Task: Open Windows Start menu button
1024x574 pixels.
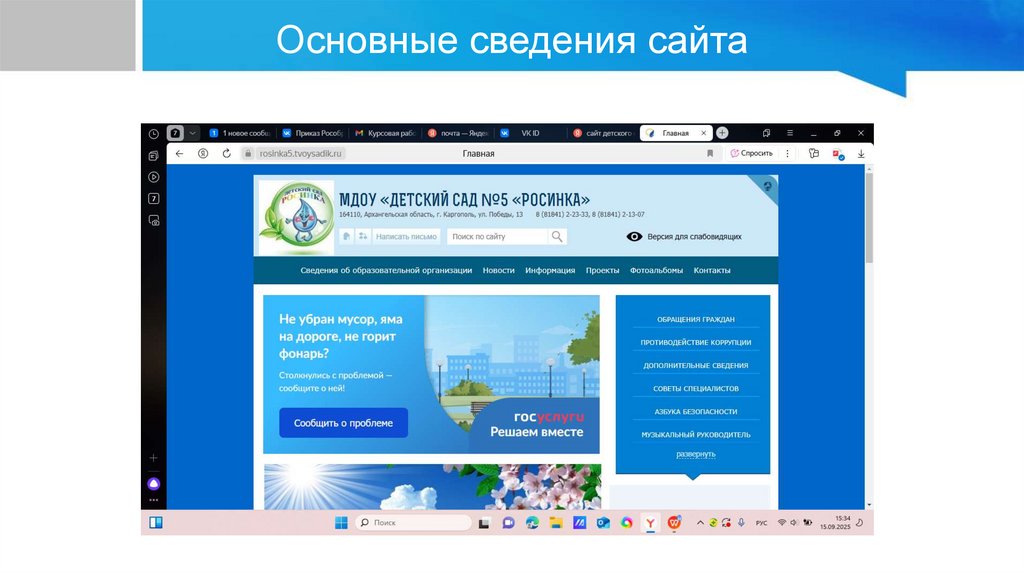Action: tap(341, 522)
